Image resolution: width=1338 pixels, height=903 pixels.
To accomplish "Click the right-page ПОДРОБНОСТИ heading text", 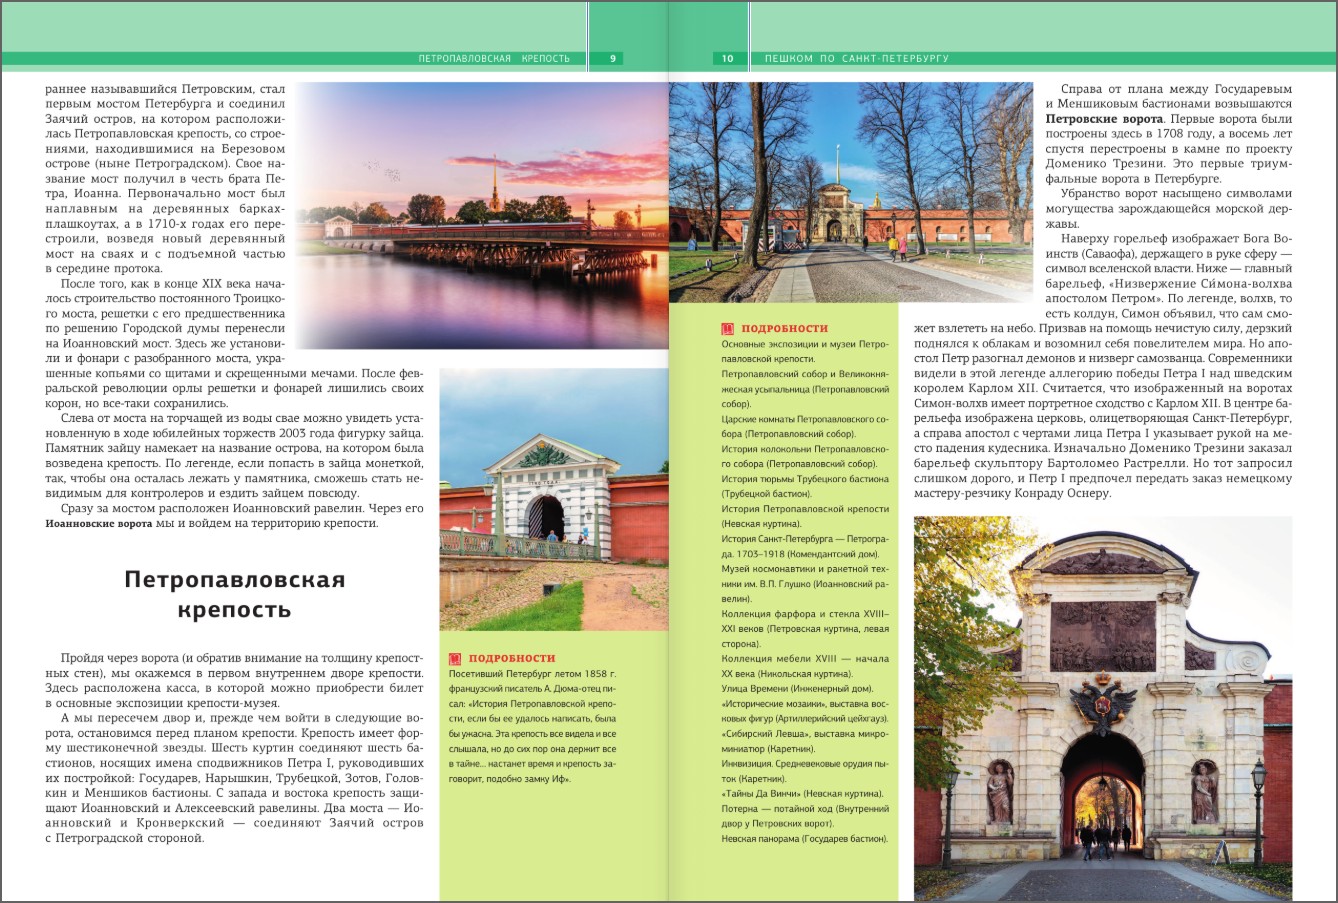I will [x=784, y=329].
